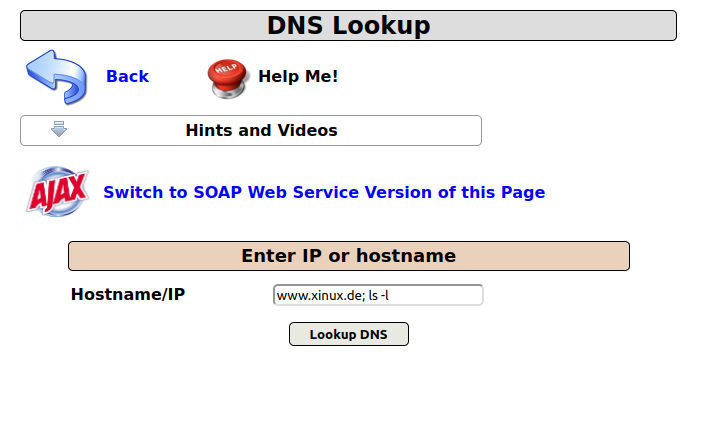This screenshot has height=434, width=702.
Task: Click the word 'Lookup' in the page title
Action: [382, 26]
